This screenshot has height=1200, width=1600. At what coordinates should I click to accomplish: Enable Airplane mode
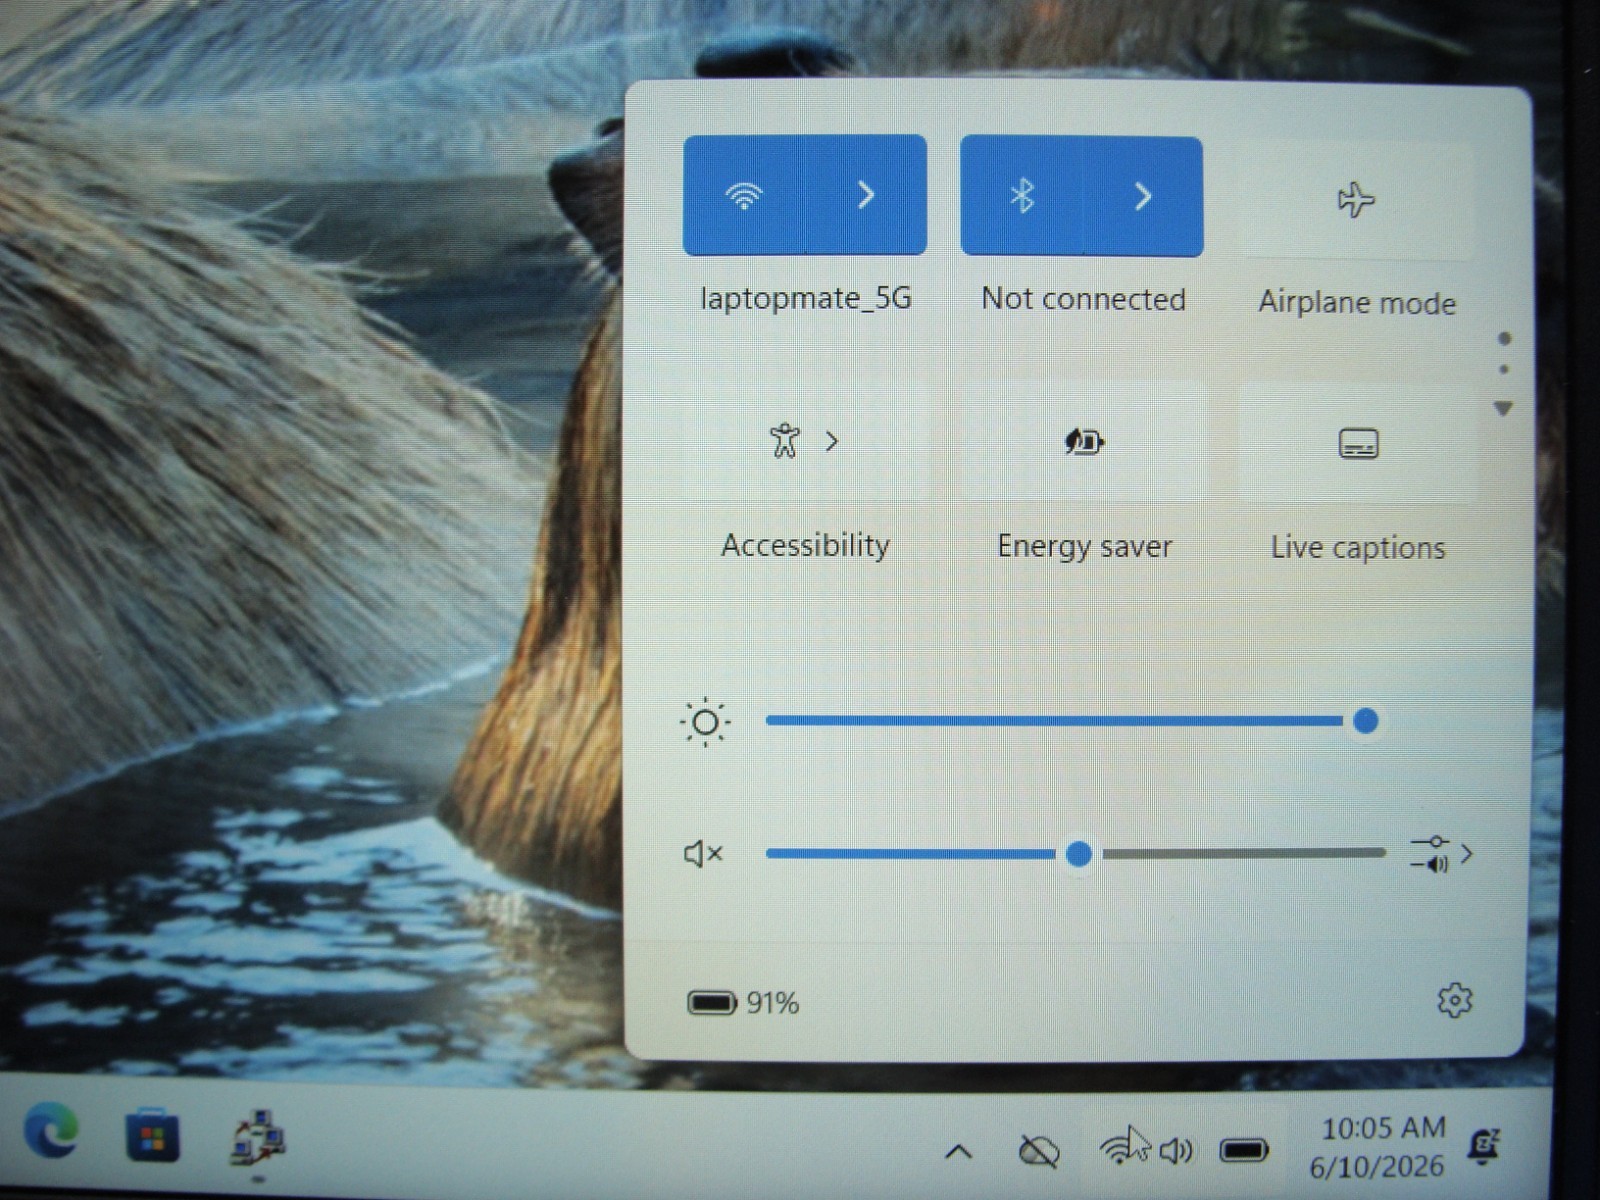click(1356, 200)
